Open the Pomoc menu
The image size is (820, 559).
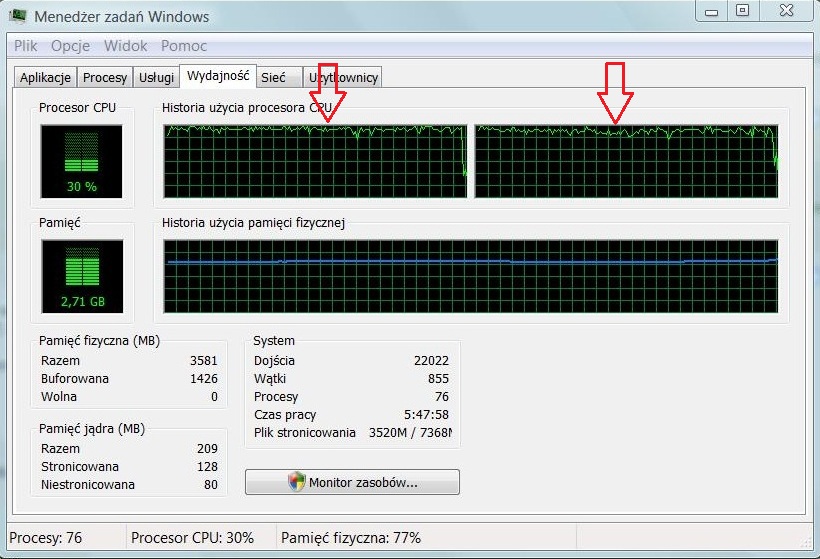point(184,46)
